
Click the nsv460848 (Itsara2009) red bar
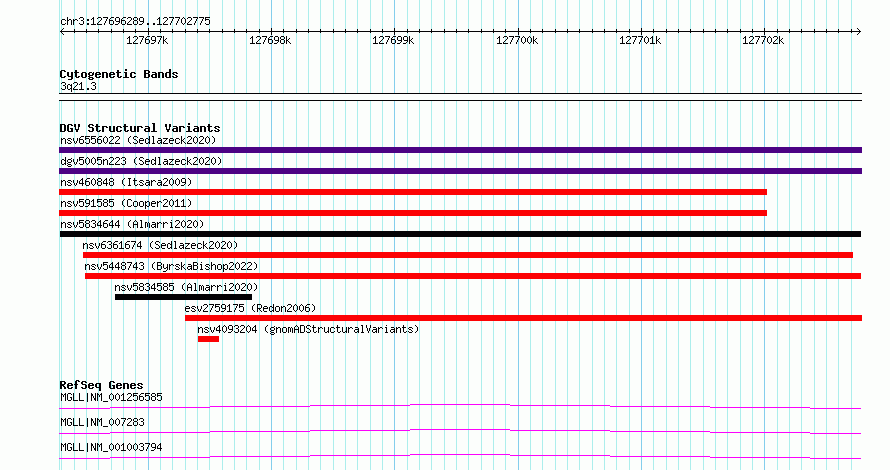(413, 192)
